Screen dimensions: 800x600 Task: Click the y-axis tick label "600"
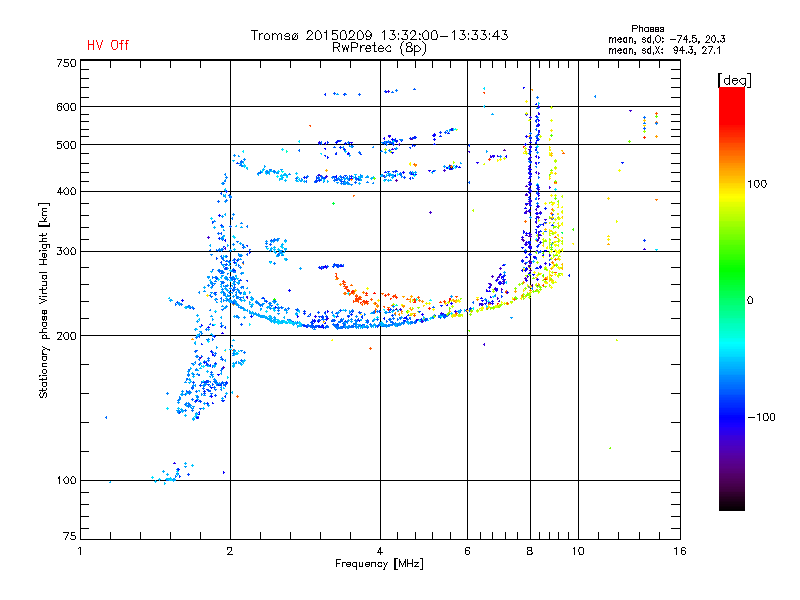coord(67,107)
